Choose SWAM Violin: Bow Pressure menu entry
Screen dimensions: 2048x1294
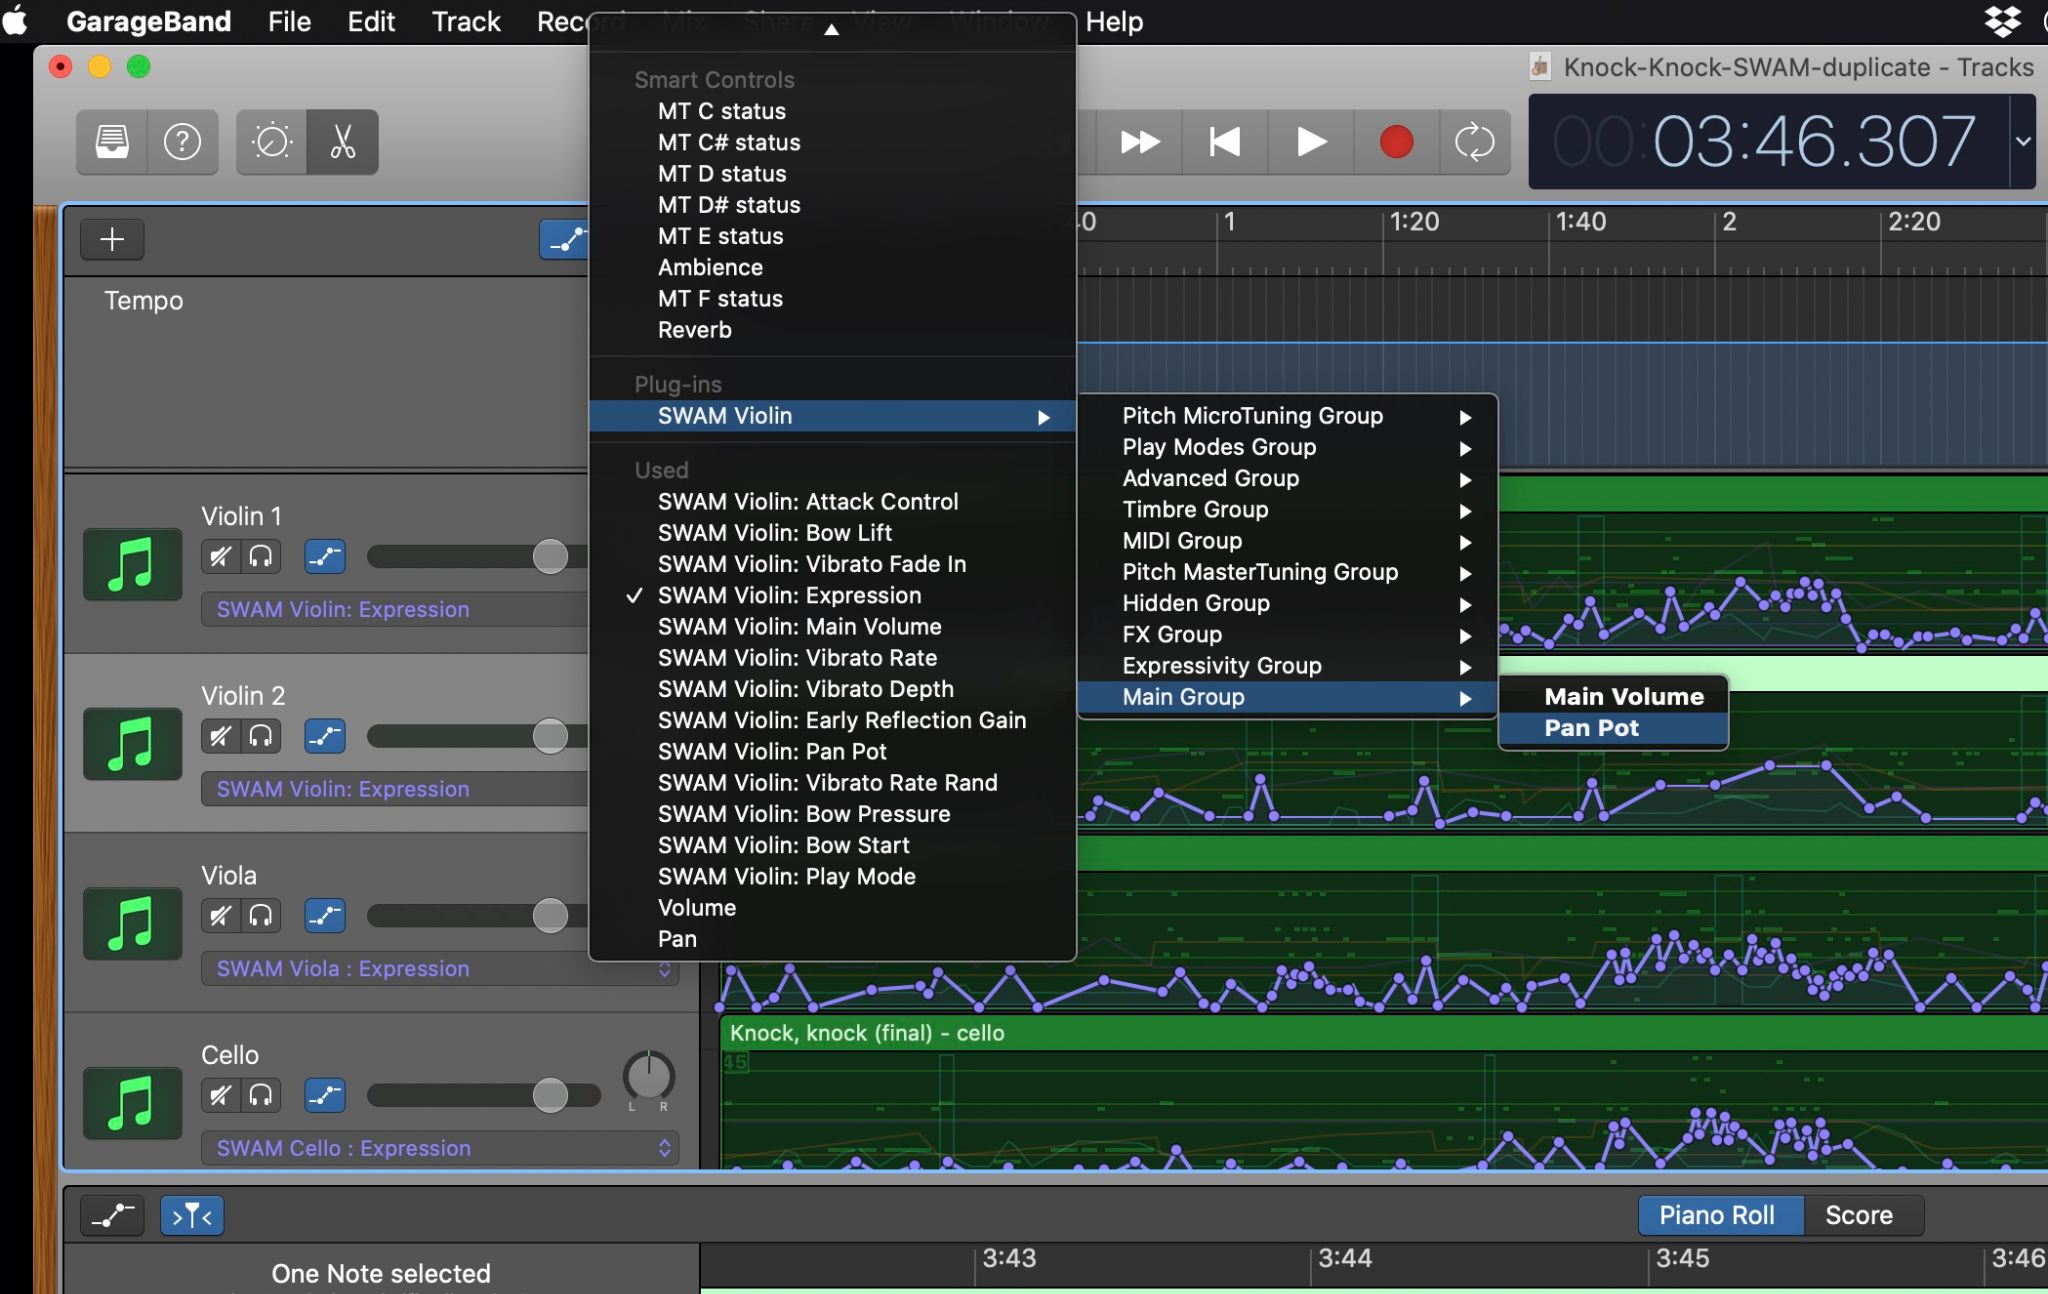(804, 814)
